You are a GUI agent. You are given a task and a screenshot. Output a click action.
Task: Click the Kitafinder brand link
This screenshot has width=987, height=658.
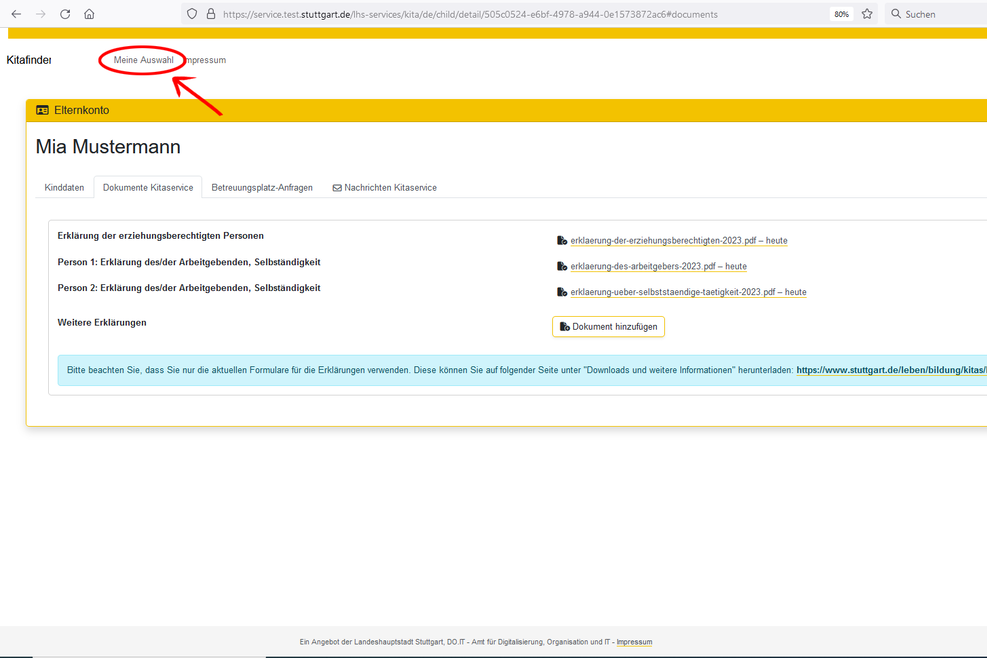[29, 60]
